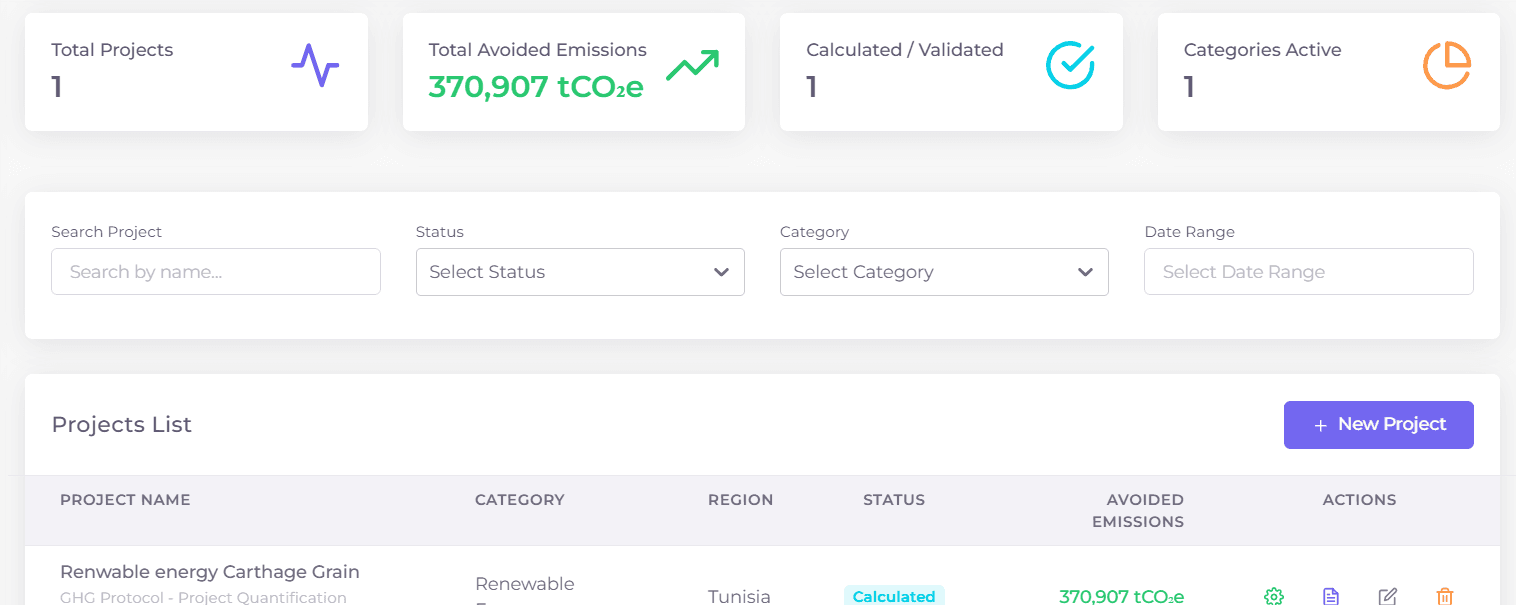Open purple document report icon in Renwable energy row
This screenshot has width=1516, height=605.
pyautogui.click(x=1330, y=596)
